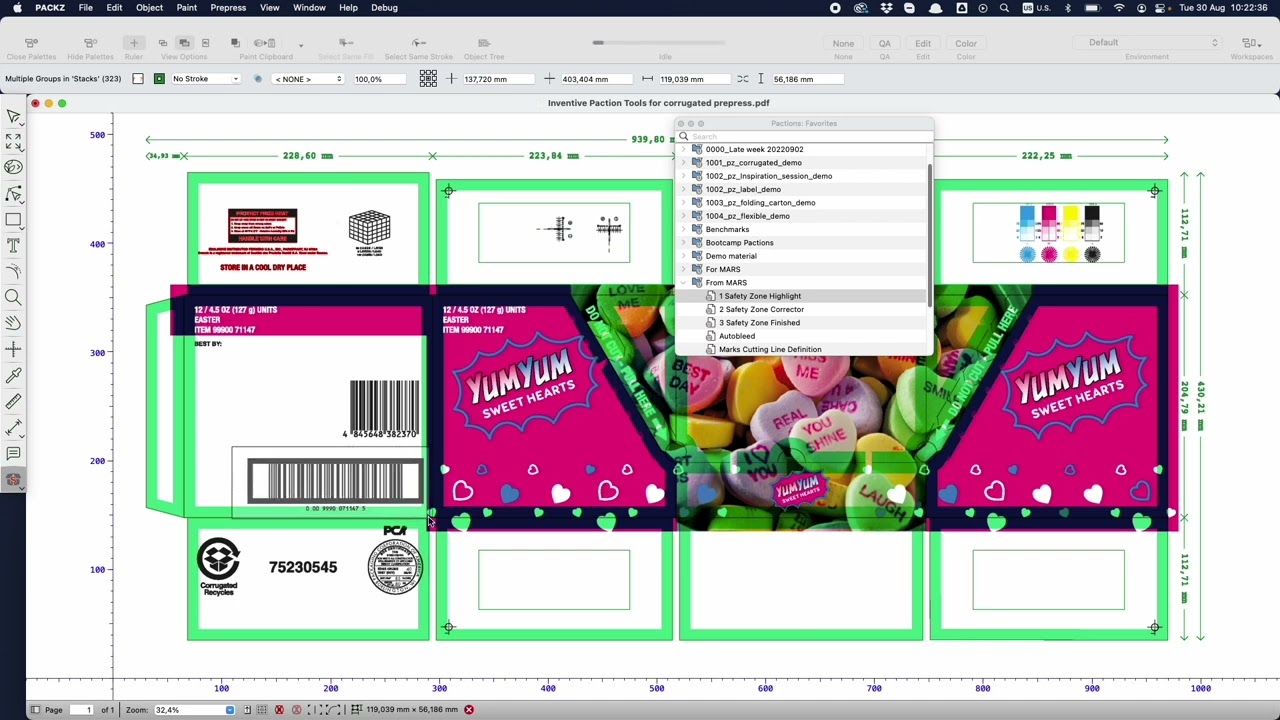Expand the Demo material folder
Image resolution: width=1280 pixels, height=720 pixels.
pos(684,256)
